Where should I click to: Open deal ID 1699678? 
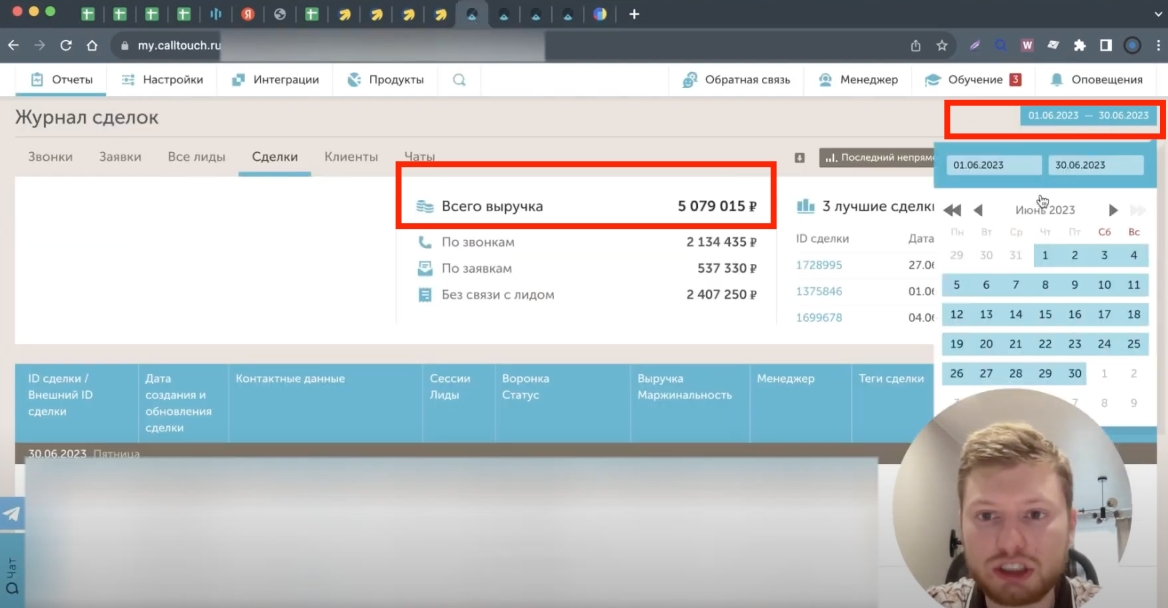coord(819,317)
